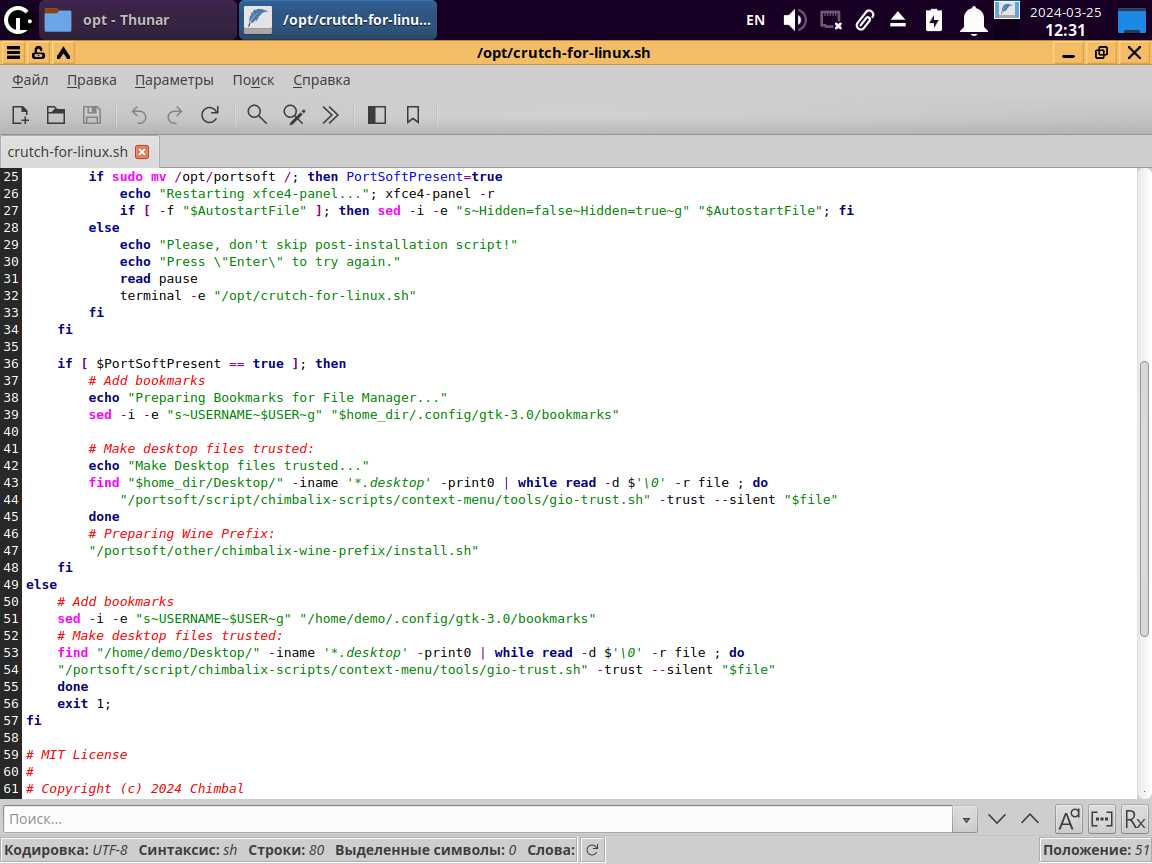The height and width of the screenshot is (864, 1152).
Task: Click the jump-to double chevron icon
Action: [331, 115]
